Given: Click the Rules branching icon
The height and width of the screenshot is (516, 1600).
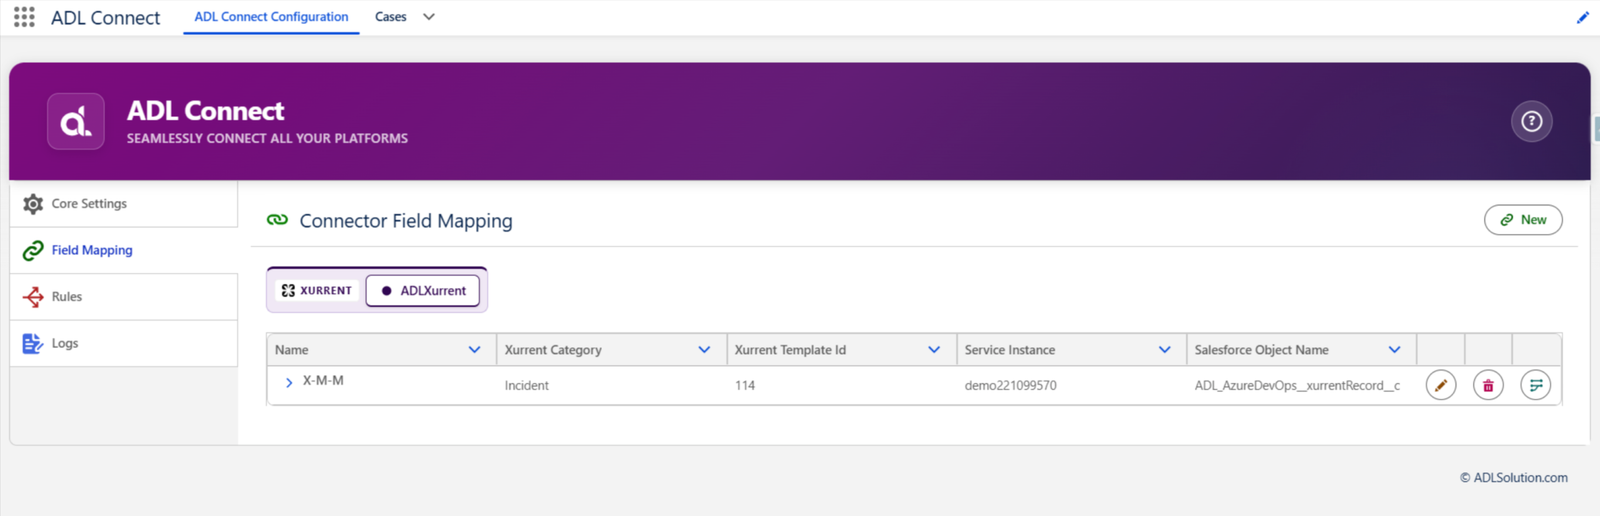Looking at the screenshot, I should [33, 297].
